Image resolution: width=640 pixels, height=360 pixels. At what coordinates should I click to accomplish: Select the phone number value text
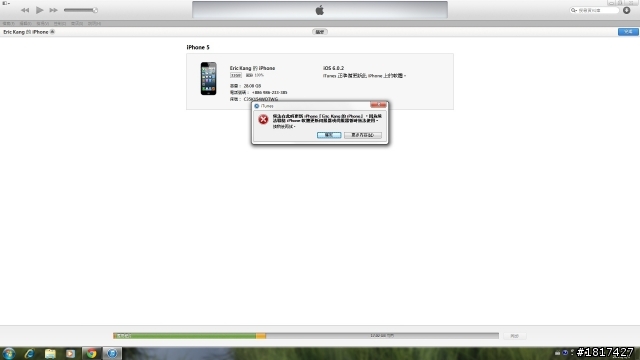(x=269, y=93)
